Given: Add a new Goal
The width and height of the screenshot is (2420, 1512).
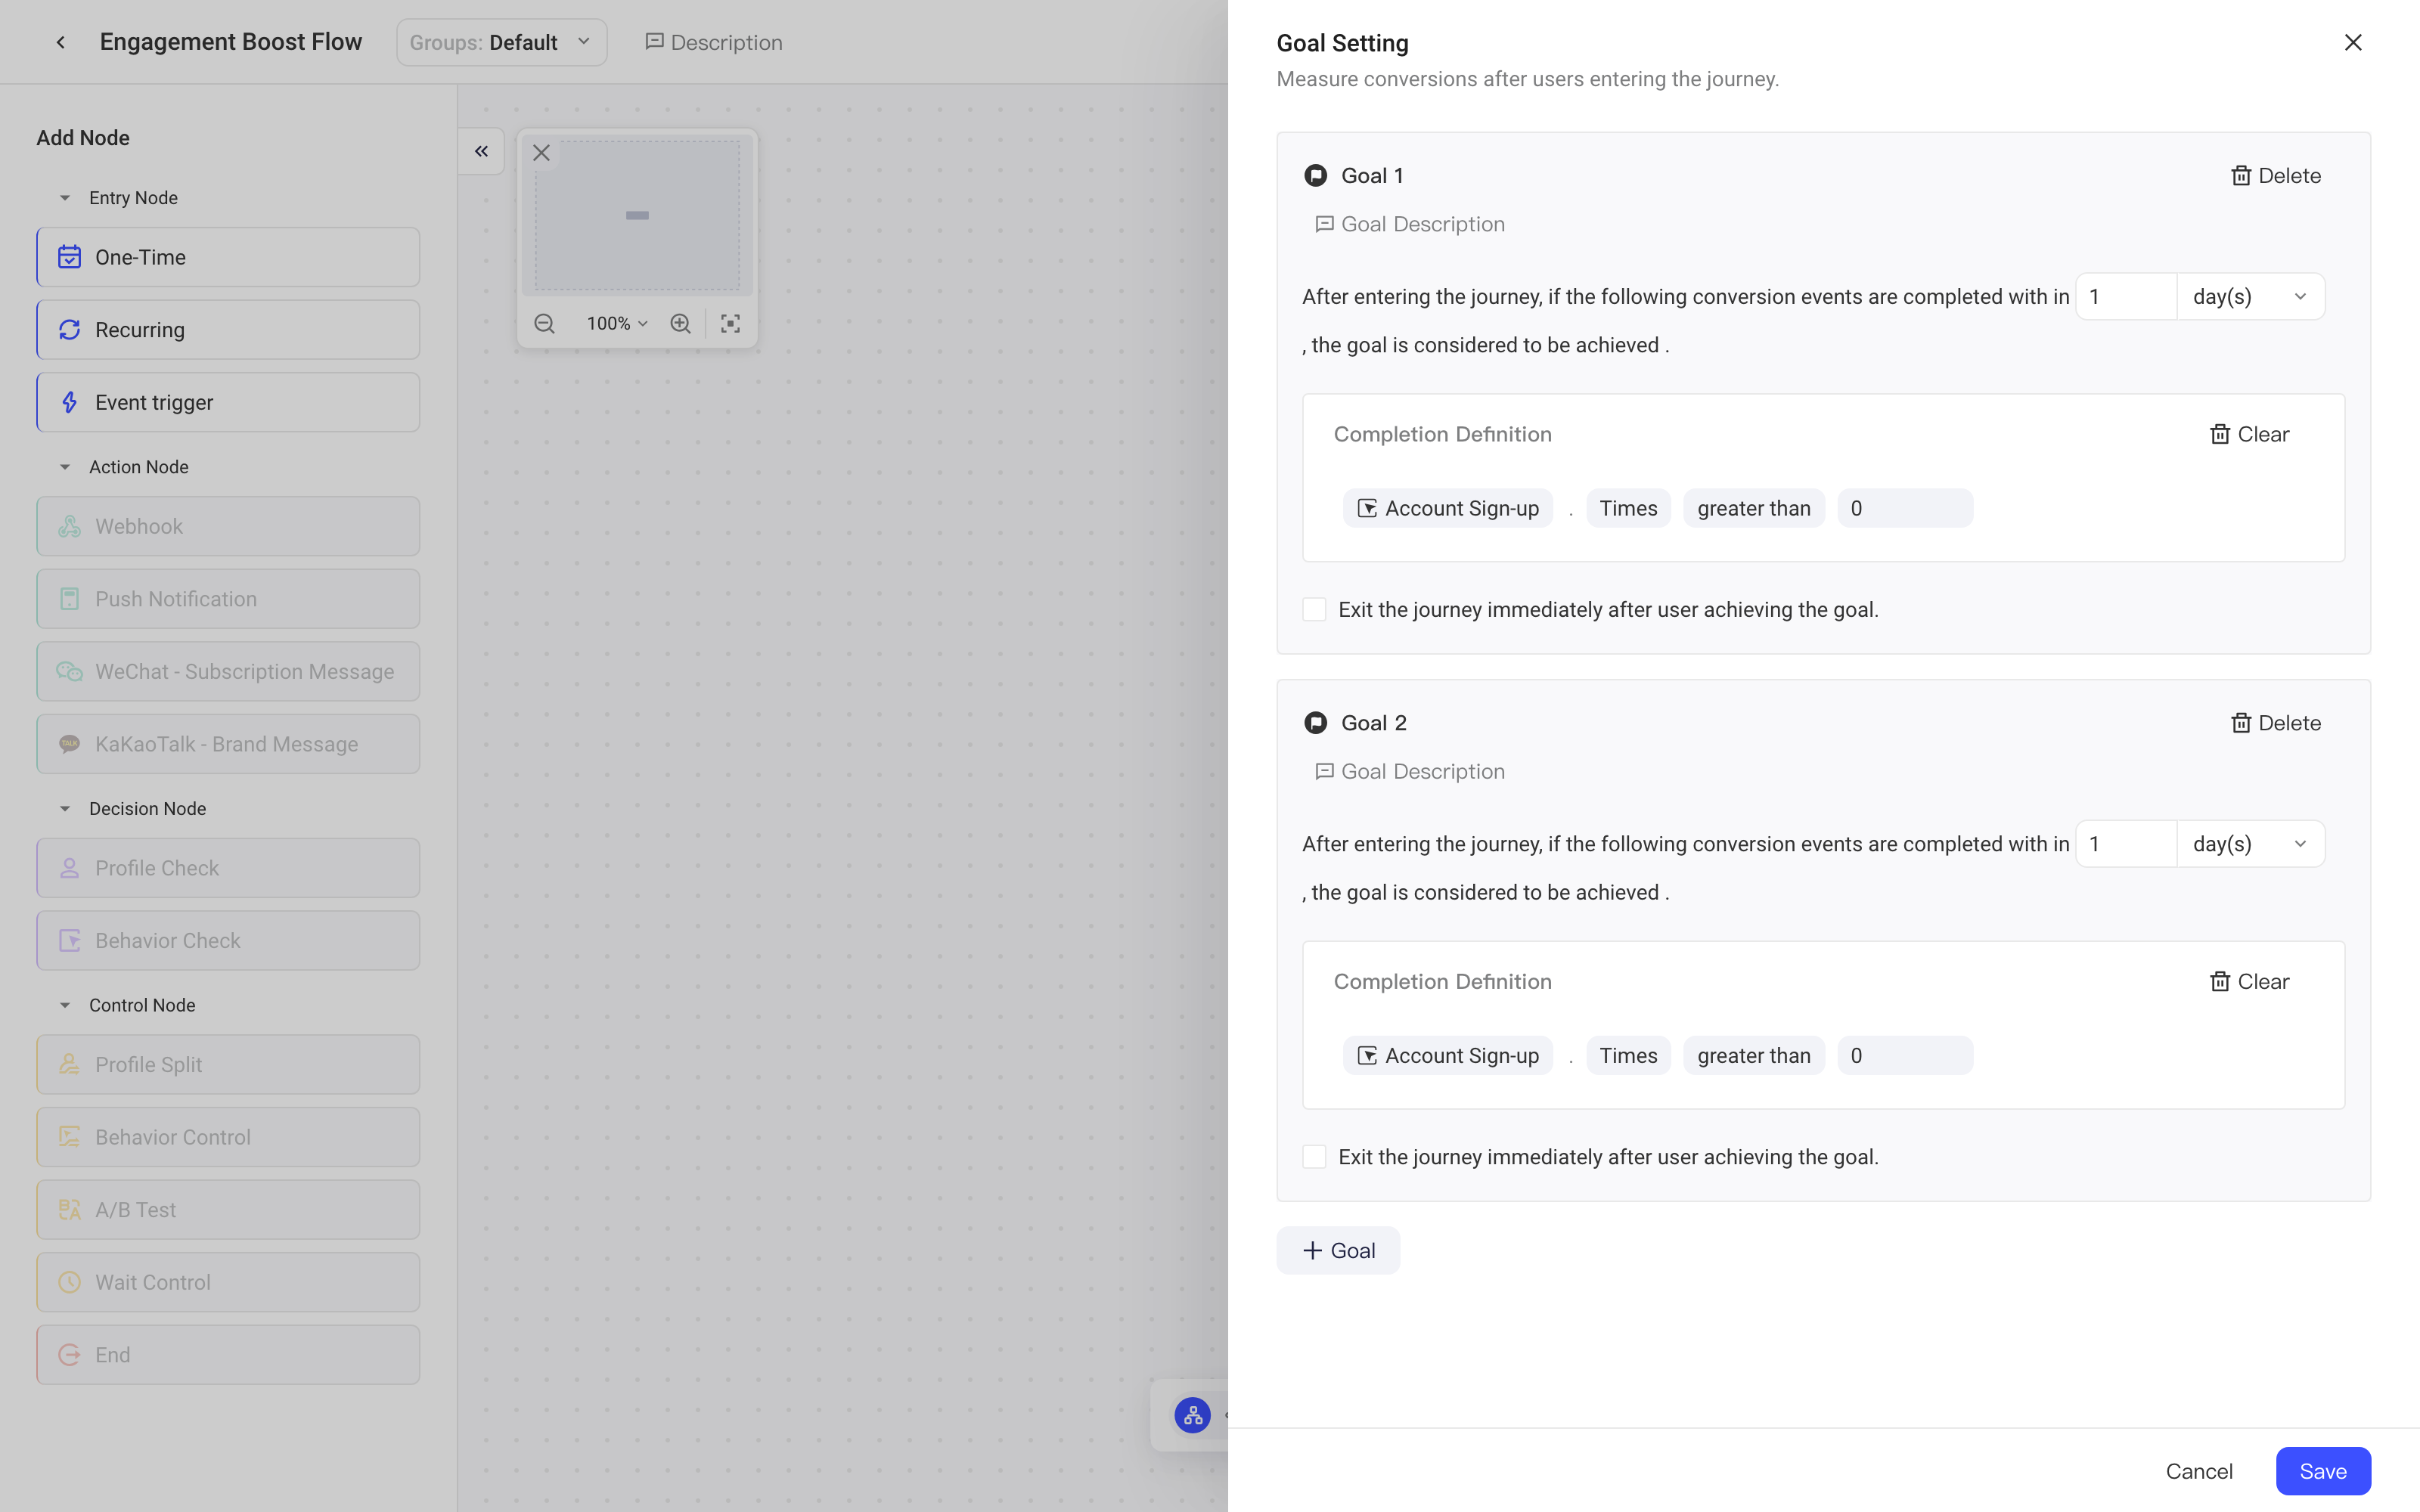Looking at the screenshot, I should point(1338,1250).
